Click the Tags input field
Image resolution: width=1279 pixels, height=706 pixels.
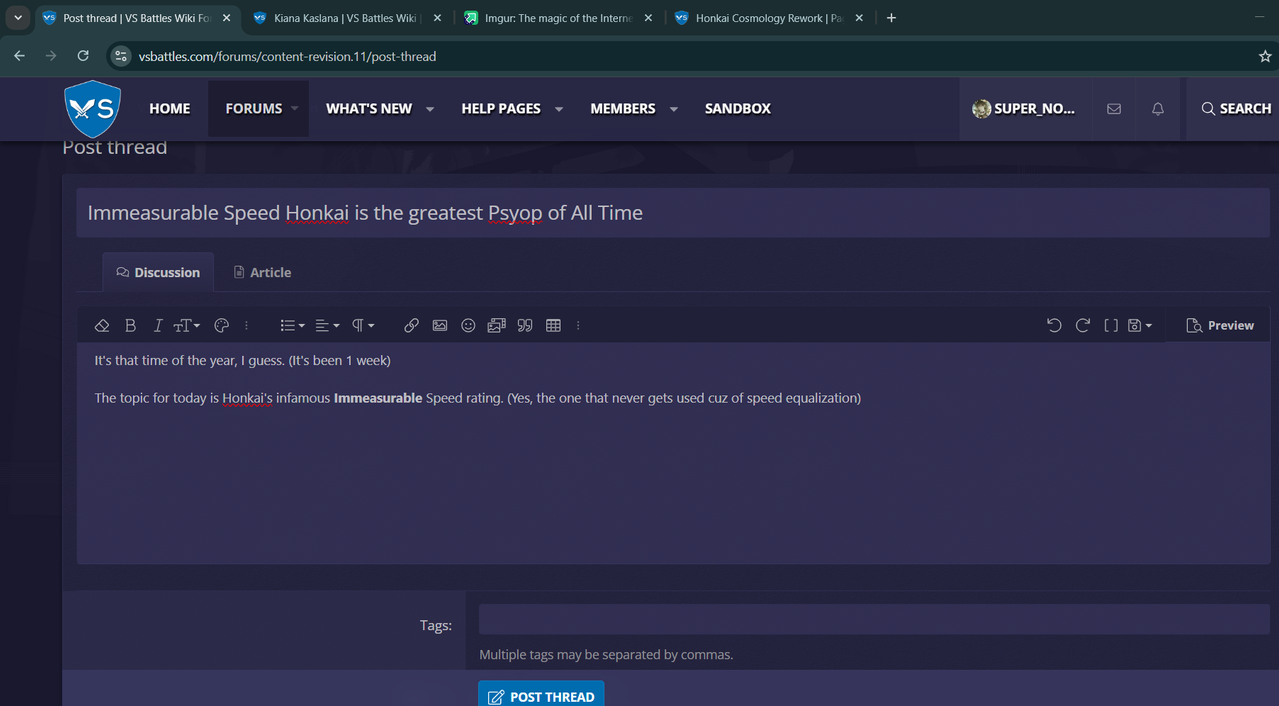[874, 619]
